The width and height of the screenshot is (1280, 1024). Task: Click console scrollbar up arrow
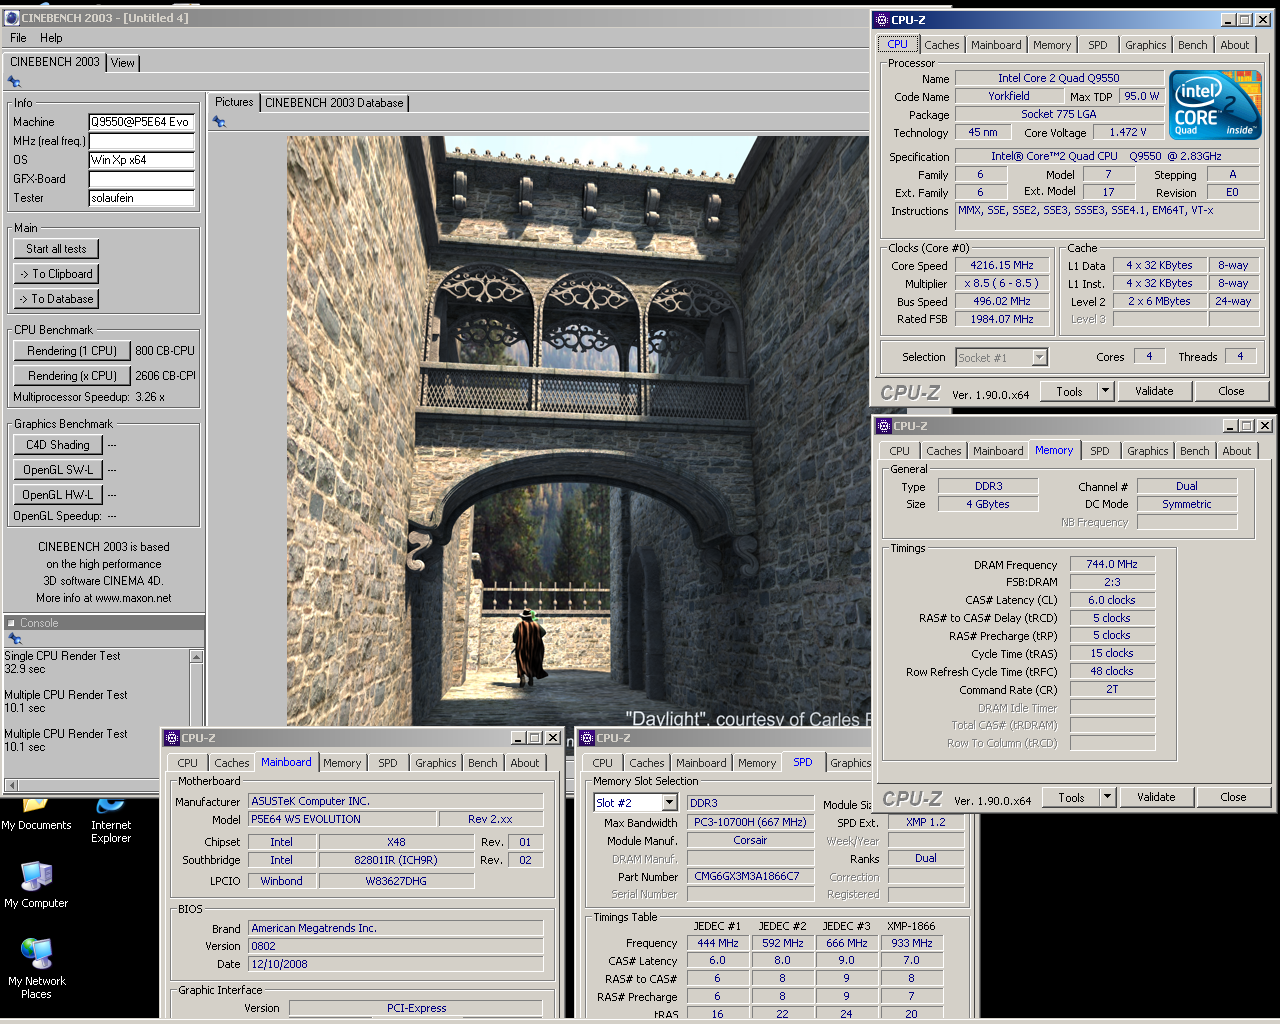[x=196, y=657]
